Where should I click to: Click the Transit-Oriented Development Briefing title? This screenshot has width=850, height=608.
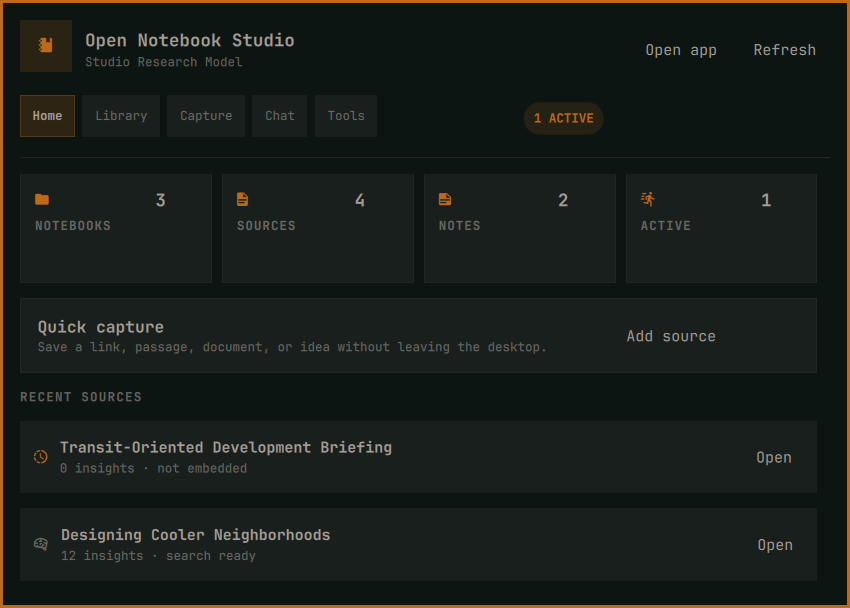226,448
